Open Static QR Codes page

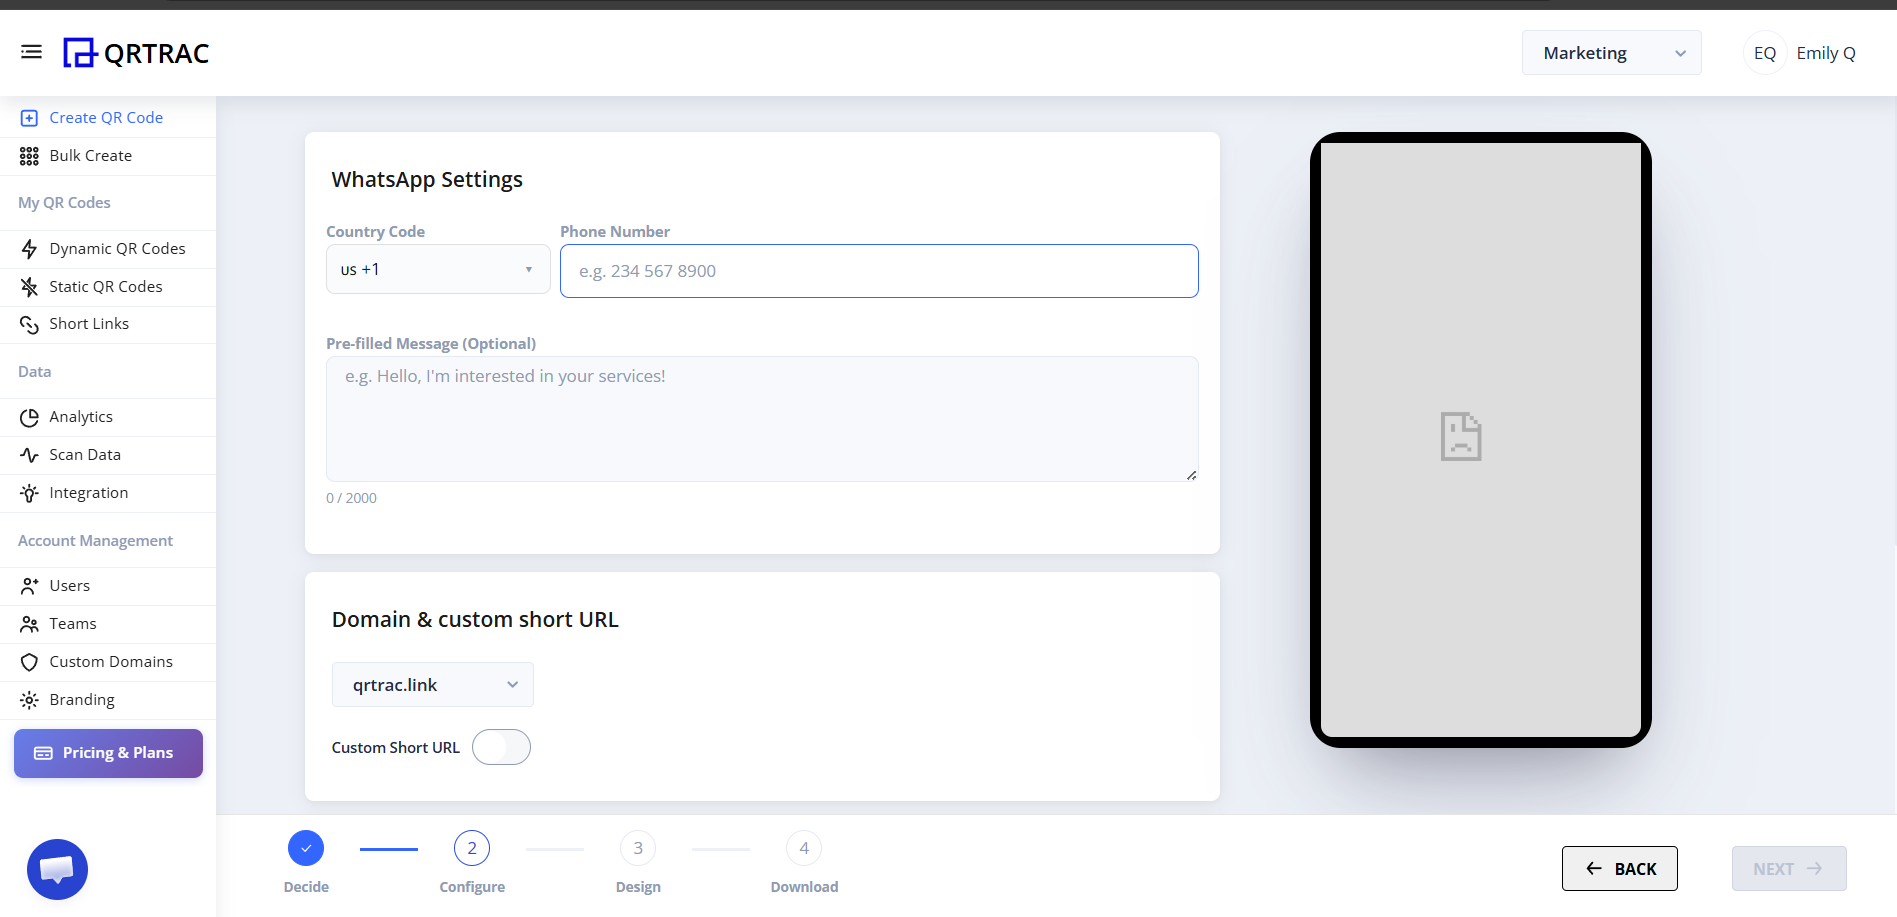(x=108, y=287)
